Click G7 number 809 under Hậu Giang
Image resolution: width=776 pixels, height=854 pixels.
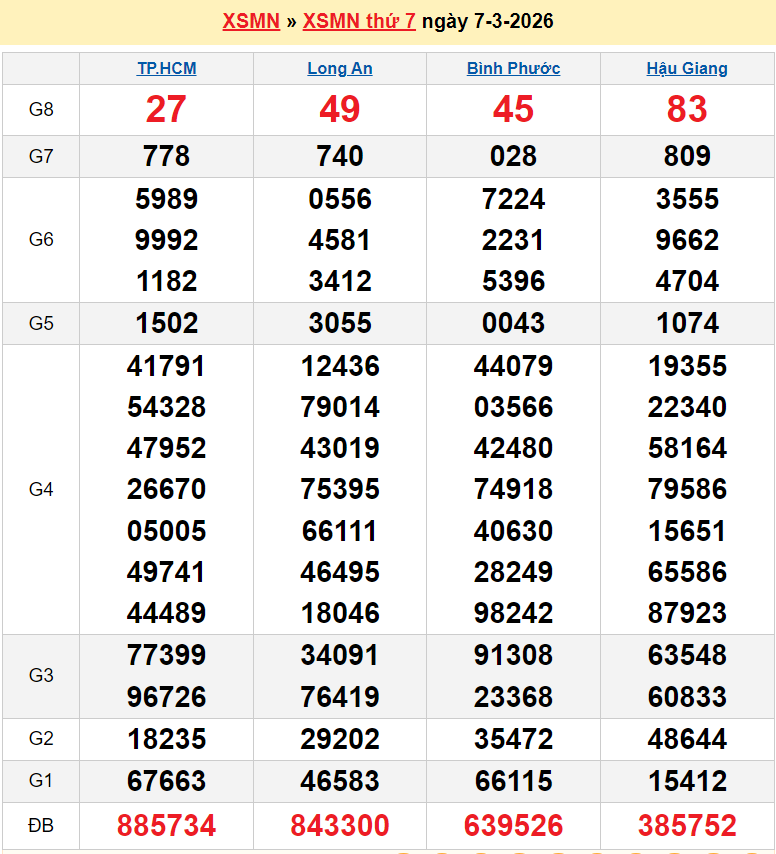(x=687, y=156)
